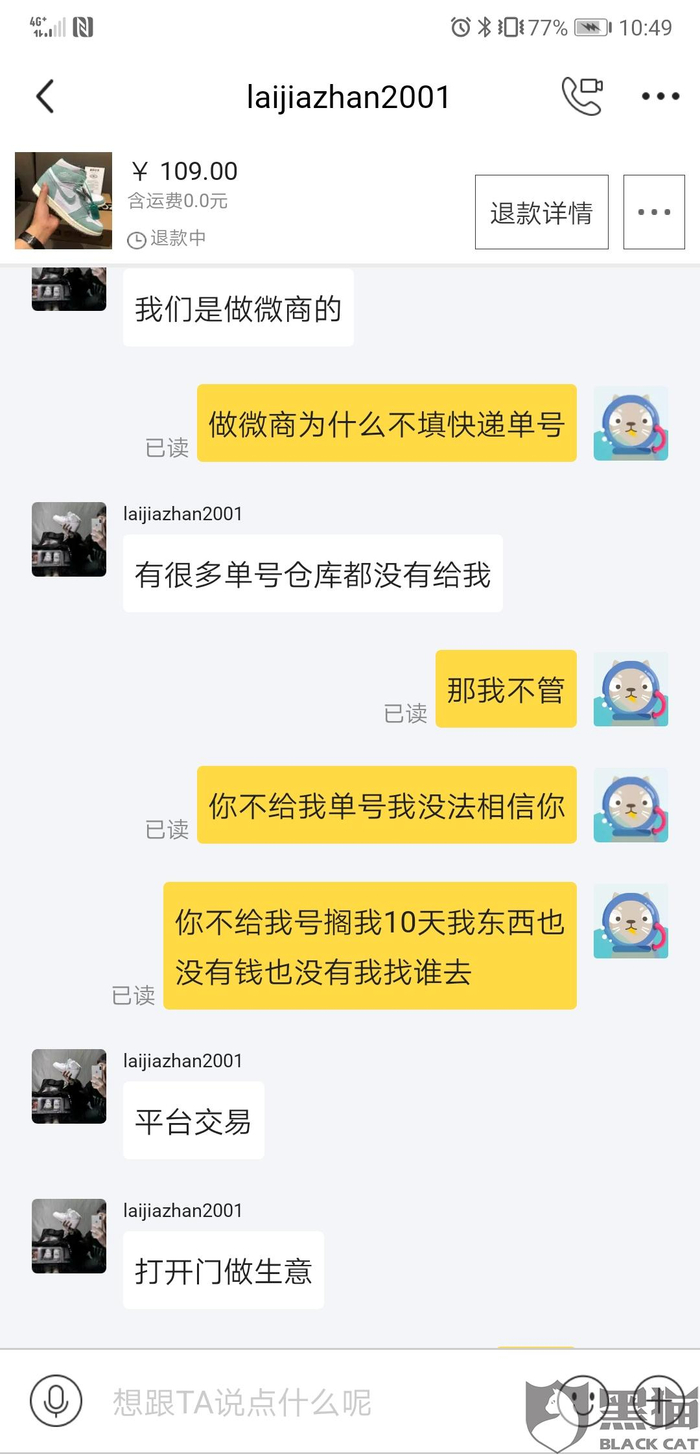Image resolution: width=700 pixels, height=1454 pixels.
Task: Tap the ¥109.00 price text
Action: click(185, 171)
